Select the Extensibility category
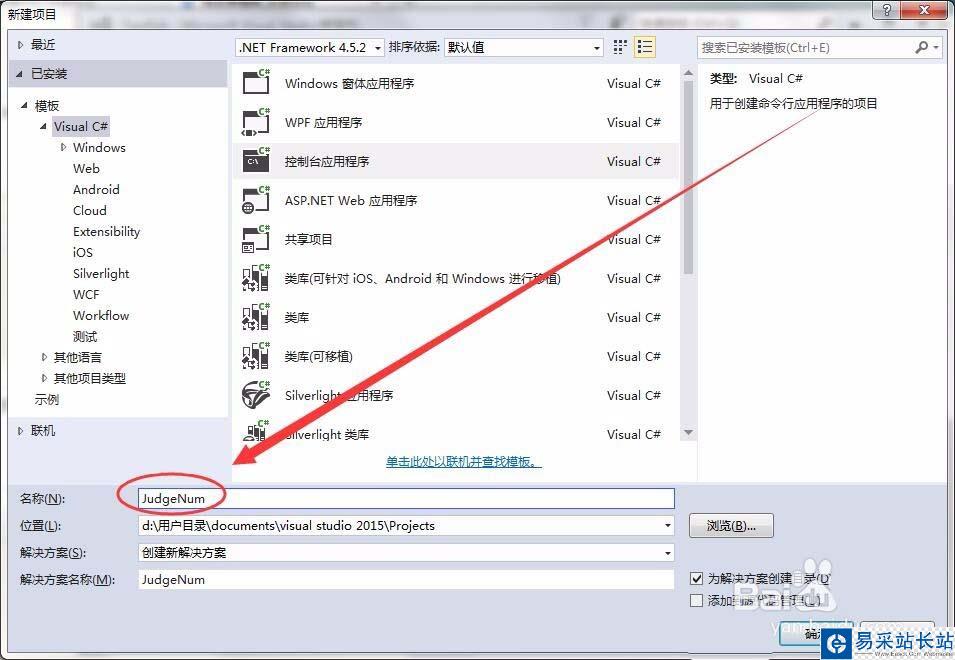This screenshot has width=955, height=660. [x=107, y=231]
